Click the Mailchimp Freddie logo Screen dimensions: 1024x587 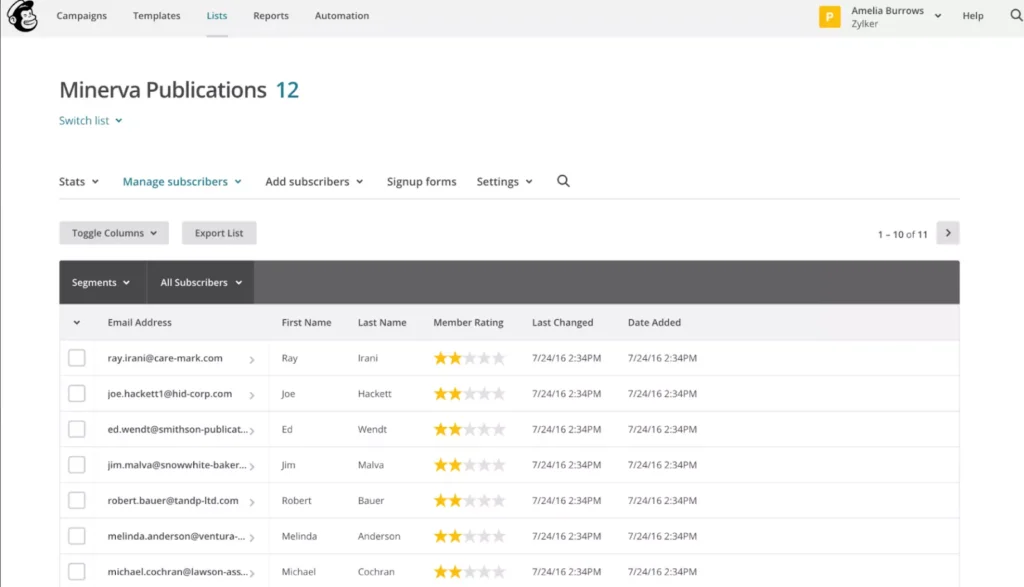[22, 16]
